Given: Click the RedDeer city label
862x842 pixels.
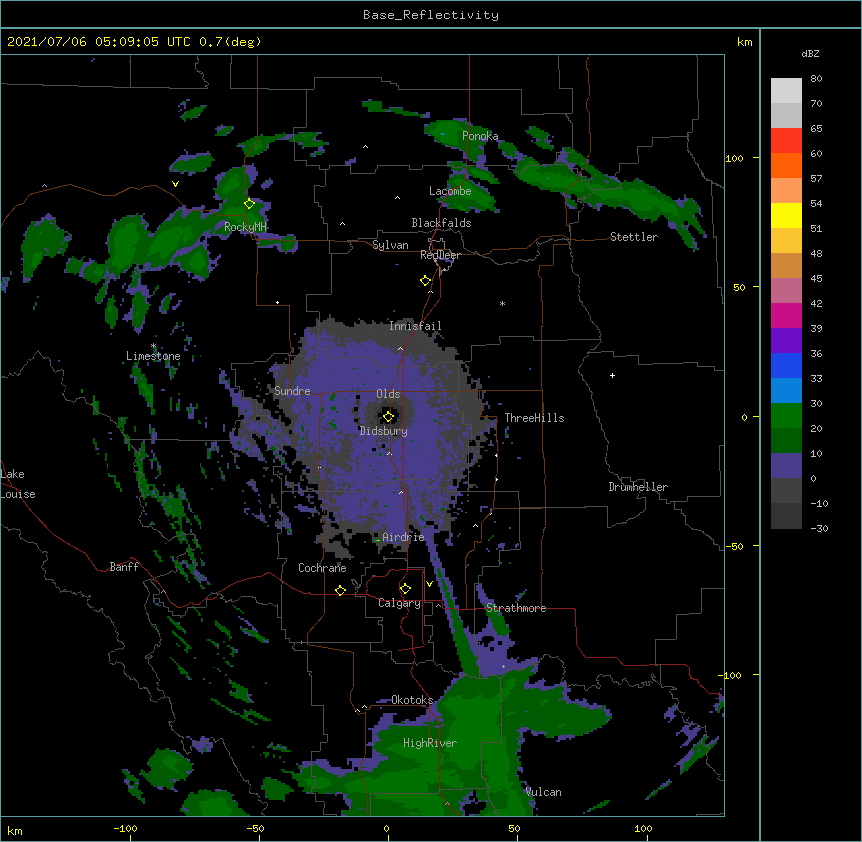Looking at the screenshot, I should click(x=440, y=255).
